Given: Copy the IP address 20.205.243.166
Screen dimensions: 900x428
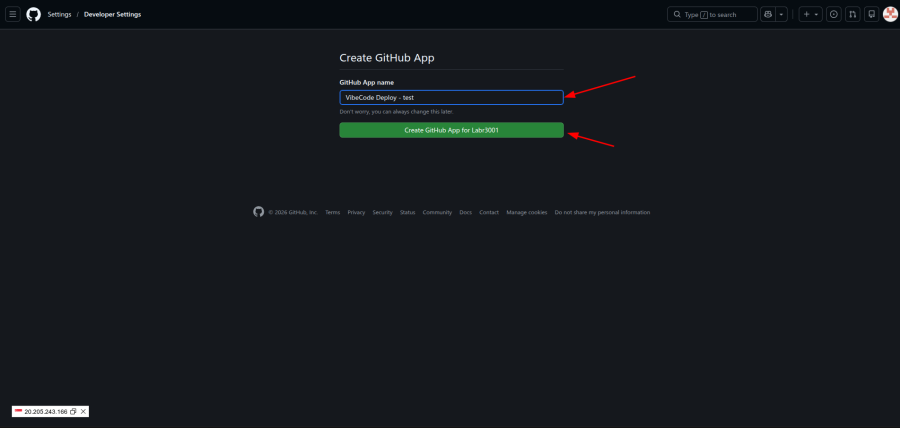Looking at the screenshot, I should (73, 411).
